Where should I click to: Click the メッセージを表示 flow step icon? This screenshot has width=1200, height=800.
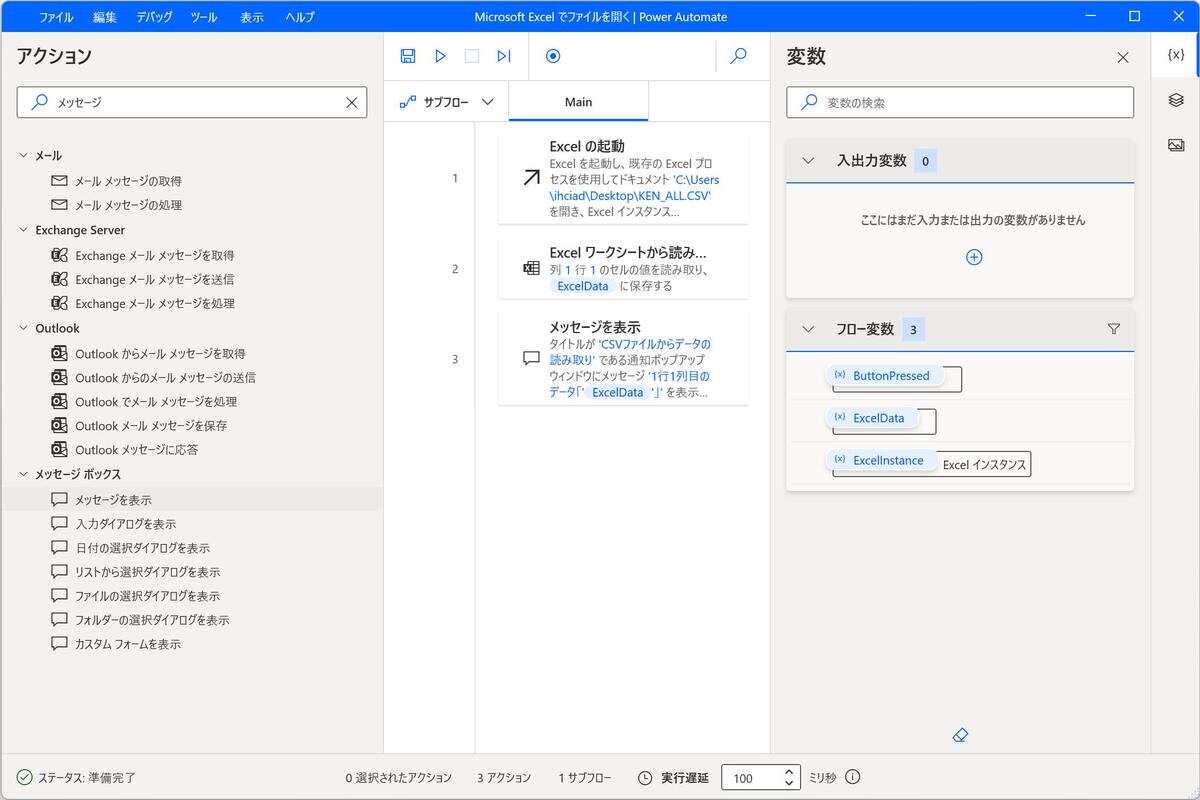point(531,358)
